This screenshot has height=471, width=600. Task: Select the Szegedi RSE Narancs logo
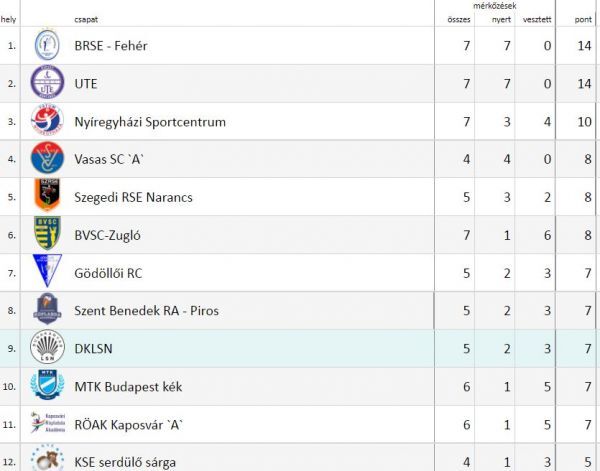[47, 195]
